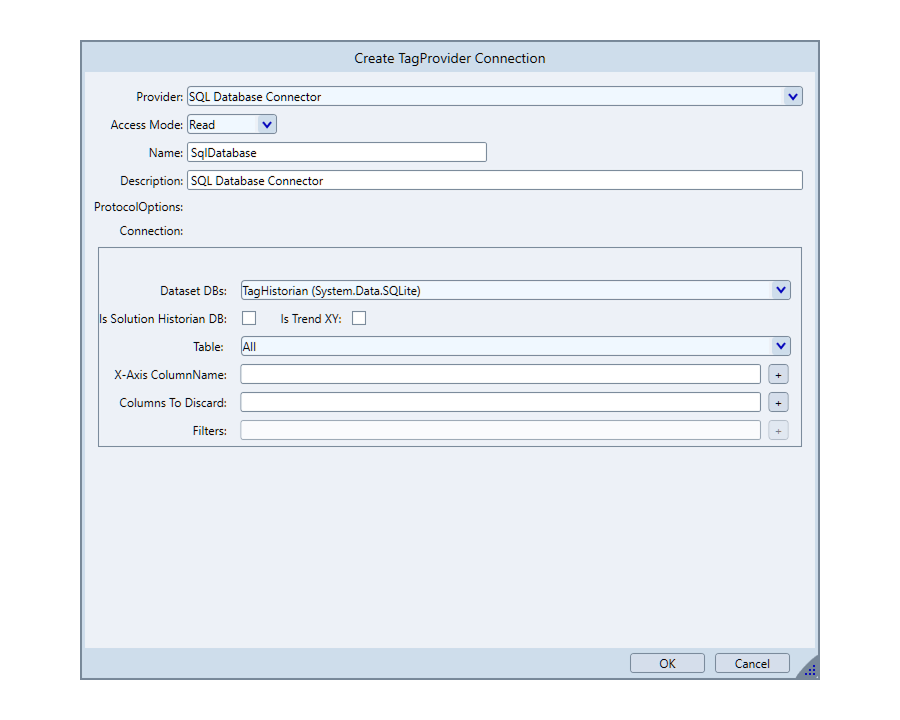Image resolution: width=900 pixels, height=720 pixels.
Task: Open the Dataset DBs dropdown
Action: [780, 291]
